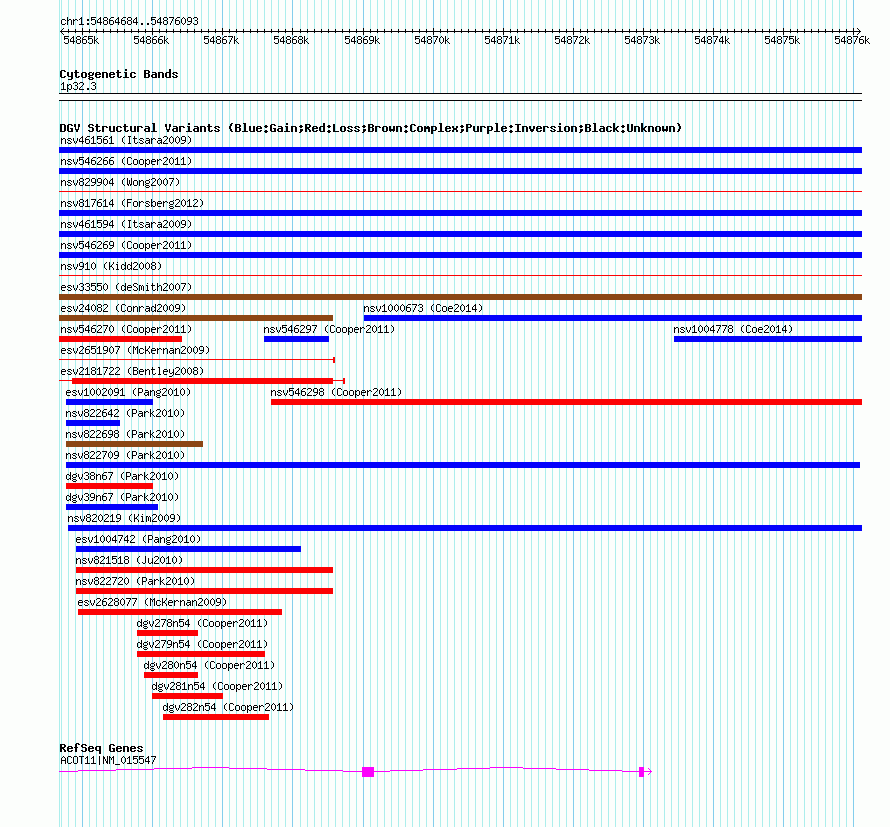Select the 1p32.3 band label
The image size is (890, 827).
point(78,86)
